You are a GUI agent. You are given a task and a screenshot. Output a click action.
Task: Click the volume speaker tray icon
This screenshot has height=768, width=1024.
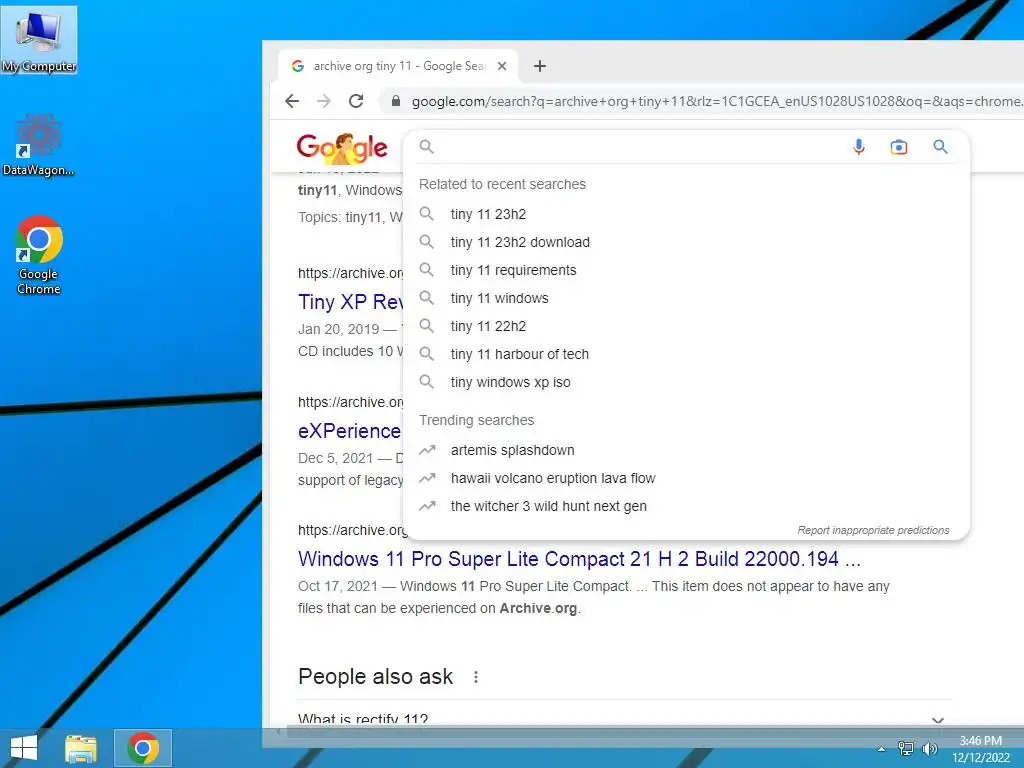coord(929,748)
